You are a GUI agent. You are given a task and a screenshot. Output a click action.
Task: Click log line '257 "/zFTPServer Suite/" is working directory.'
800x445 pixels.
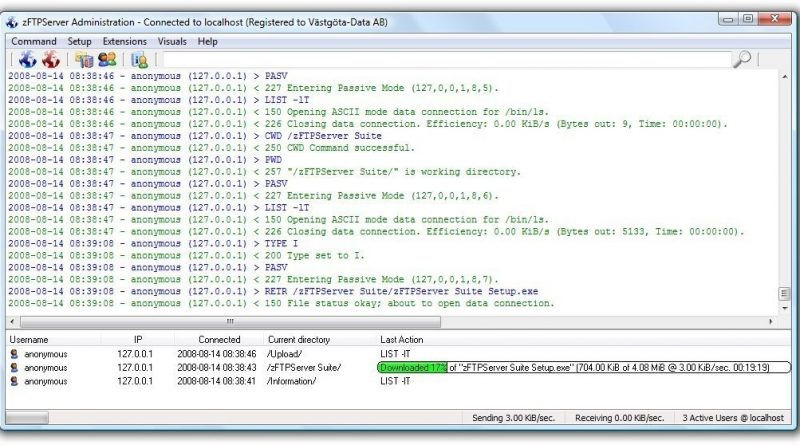click(264, 171)
